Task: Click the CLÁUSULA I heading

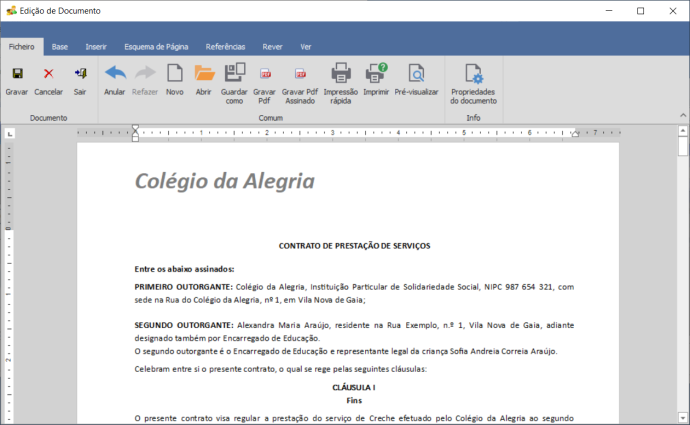Action: [x=354, y=388]
